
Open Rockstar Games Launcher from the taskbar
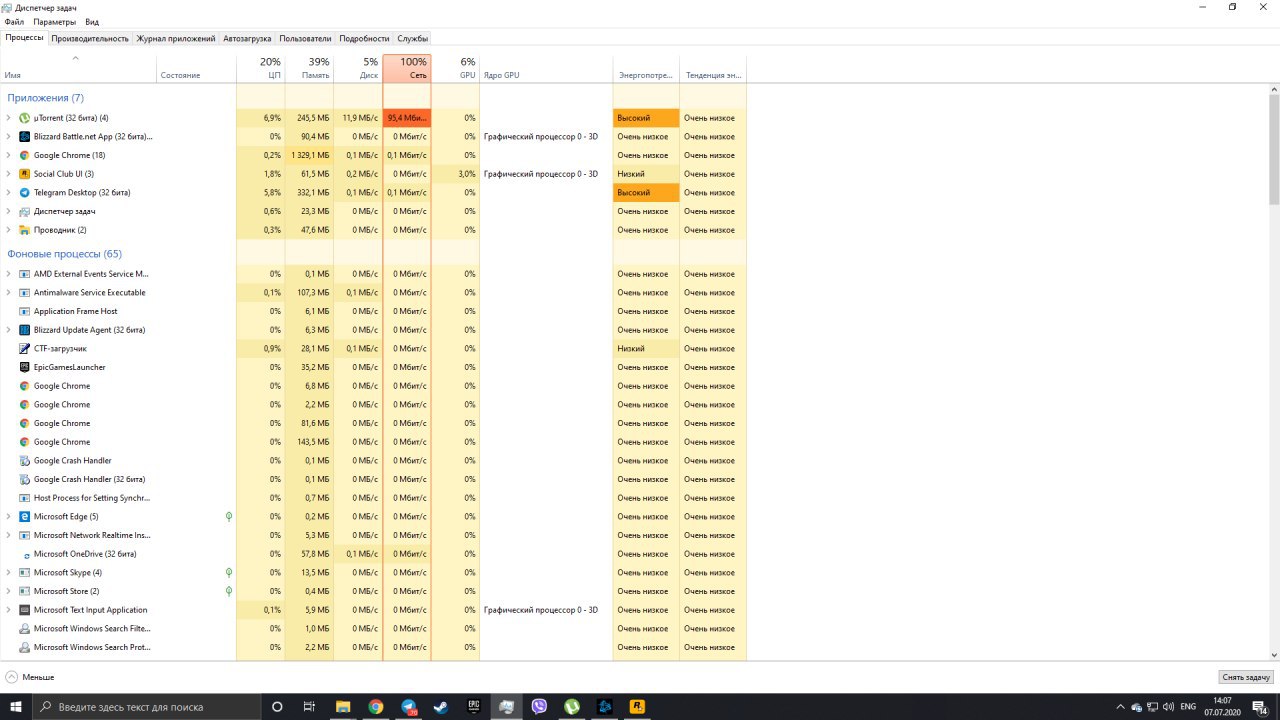(637, 706)
